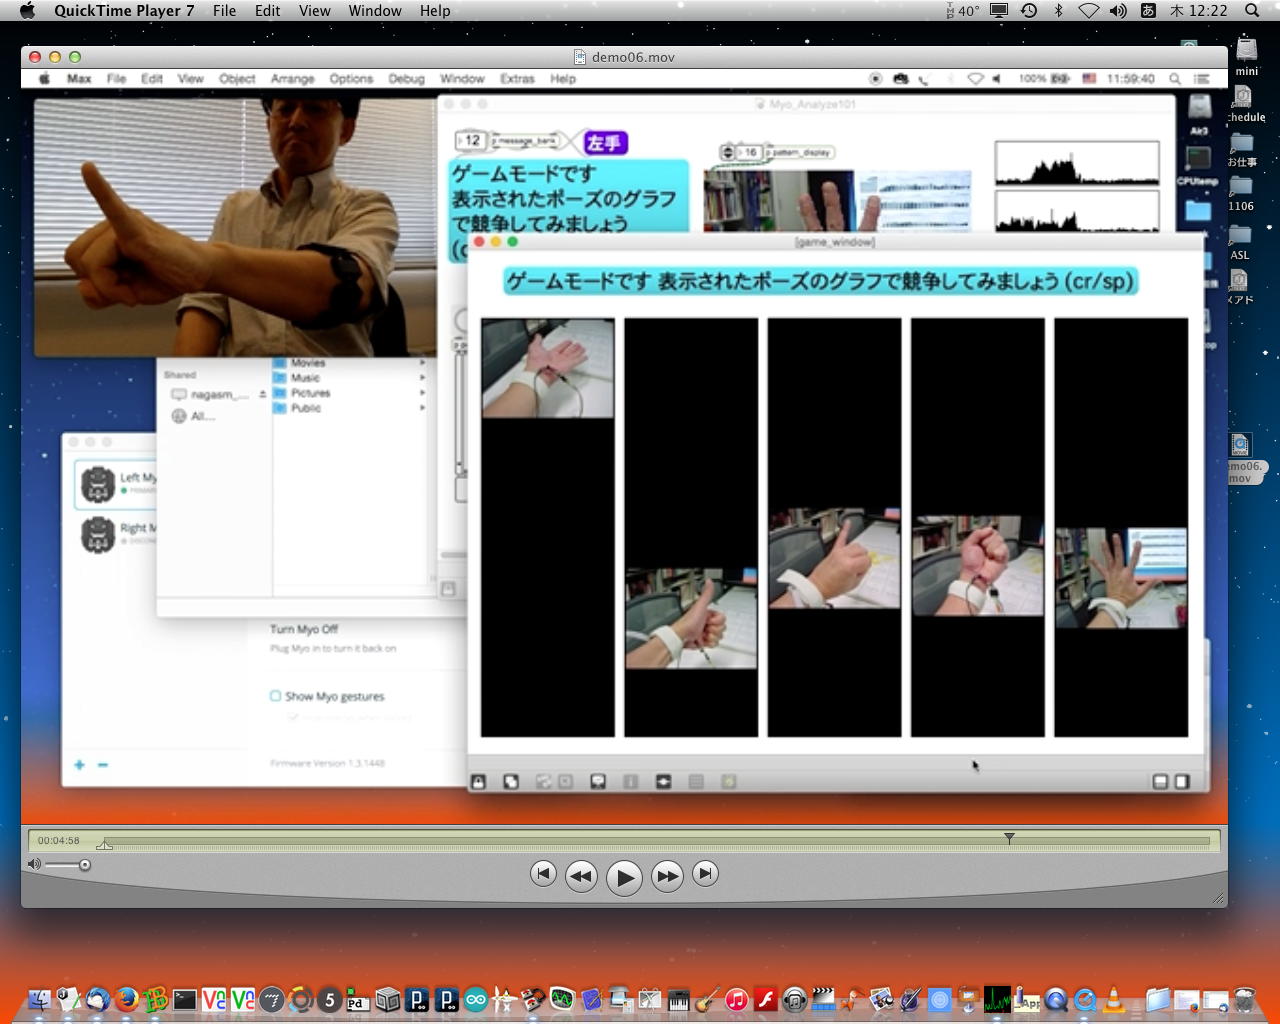Adjust the QuickTime volume slider knob
Screen dimensions: 1280x1024
click(85, 865)
